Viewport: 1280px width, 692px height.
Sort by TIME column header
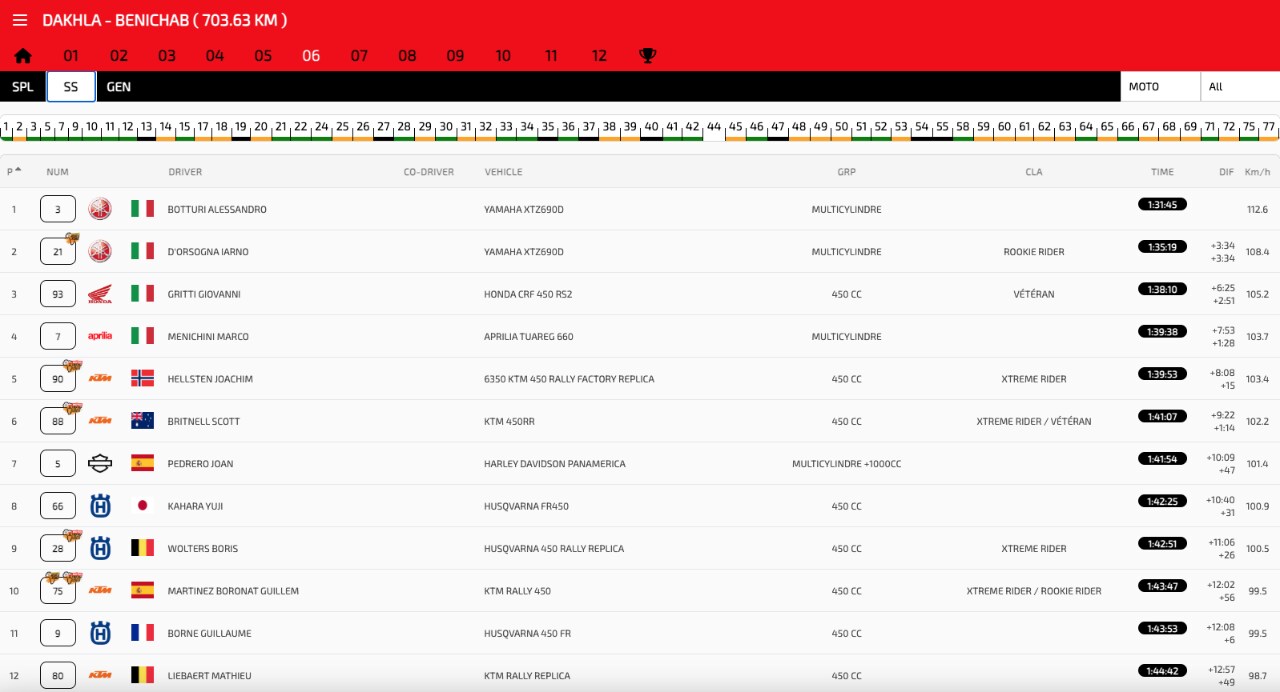point(1162,172)
